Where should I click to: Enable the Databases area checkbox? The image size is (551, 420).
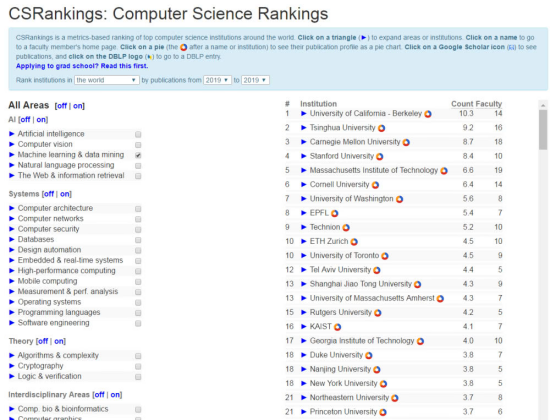tap(138, 240)
